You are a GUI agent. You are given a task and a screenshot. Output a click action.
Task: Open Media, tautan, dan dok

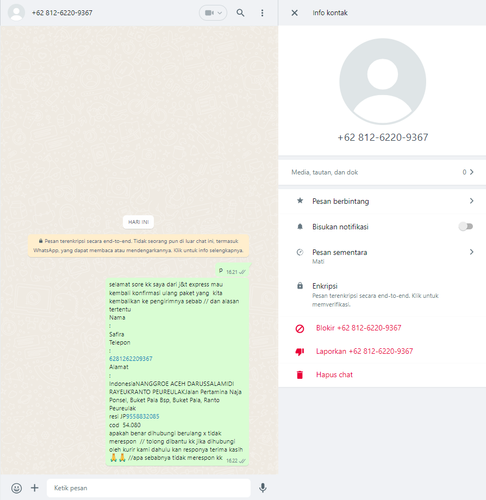pos(382,172)
